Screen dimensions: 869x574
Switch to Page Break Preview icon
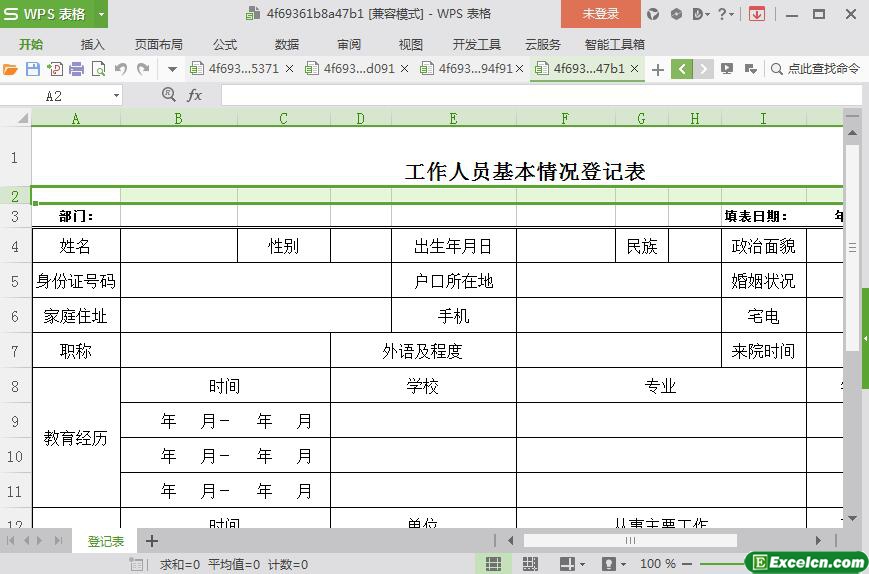click(x=530, y=564)
